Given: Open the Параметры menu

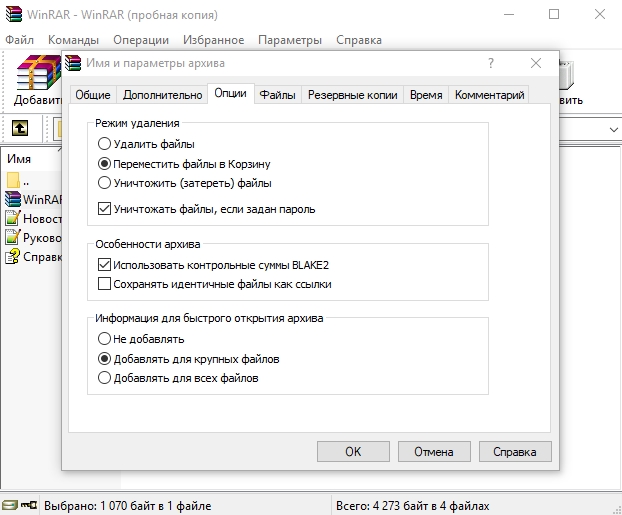Looking at the screenshot, I should (x=290, y=40).
